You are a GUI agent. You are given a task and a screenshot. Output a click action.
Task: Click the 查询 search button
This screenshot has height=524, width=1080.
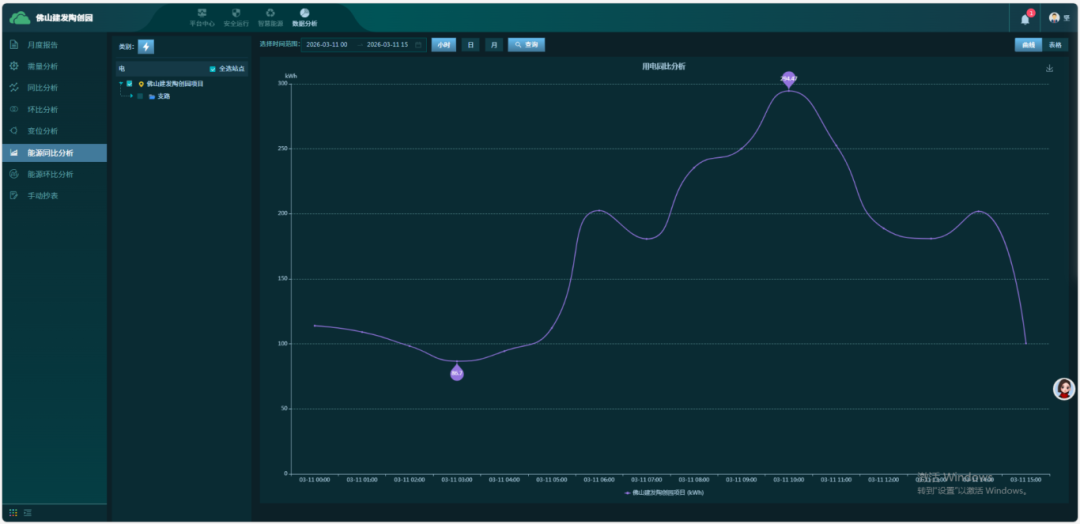coord(526,45)
